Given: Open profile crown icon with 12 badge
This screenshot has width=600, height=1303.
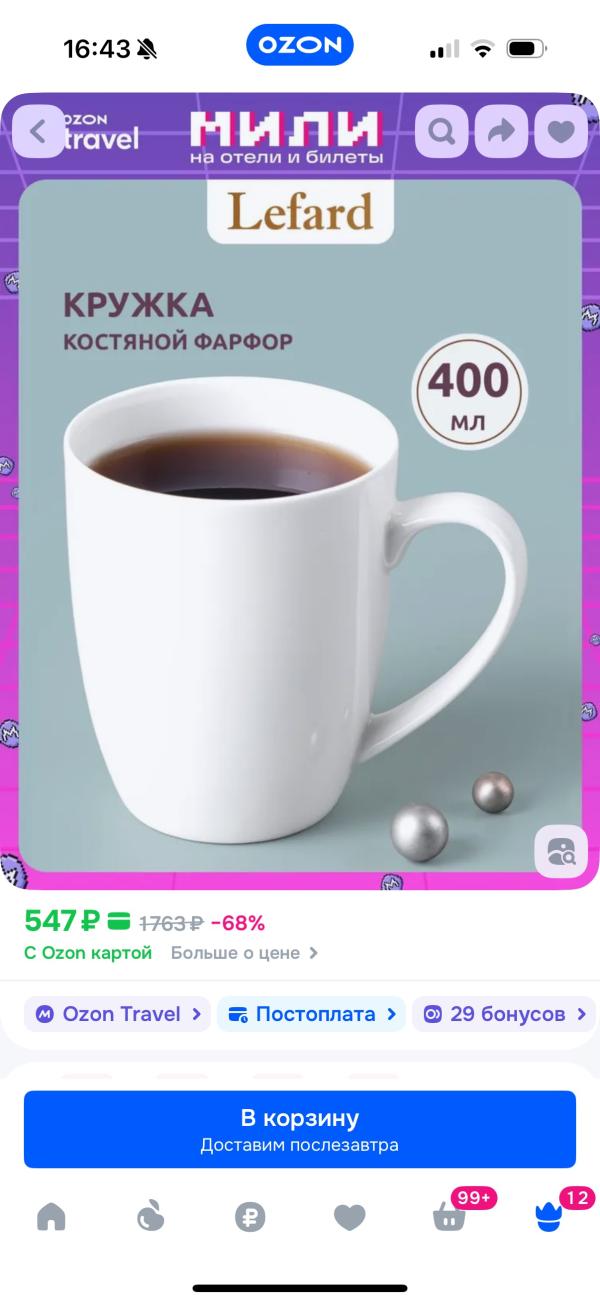Looking at the screenshot, I should tap(549, 1215).
